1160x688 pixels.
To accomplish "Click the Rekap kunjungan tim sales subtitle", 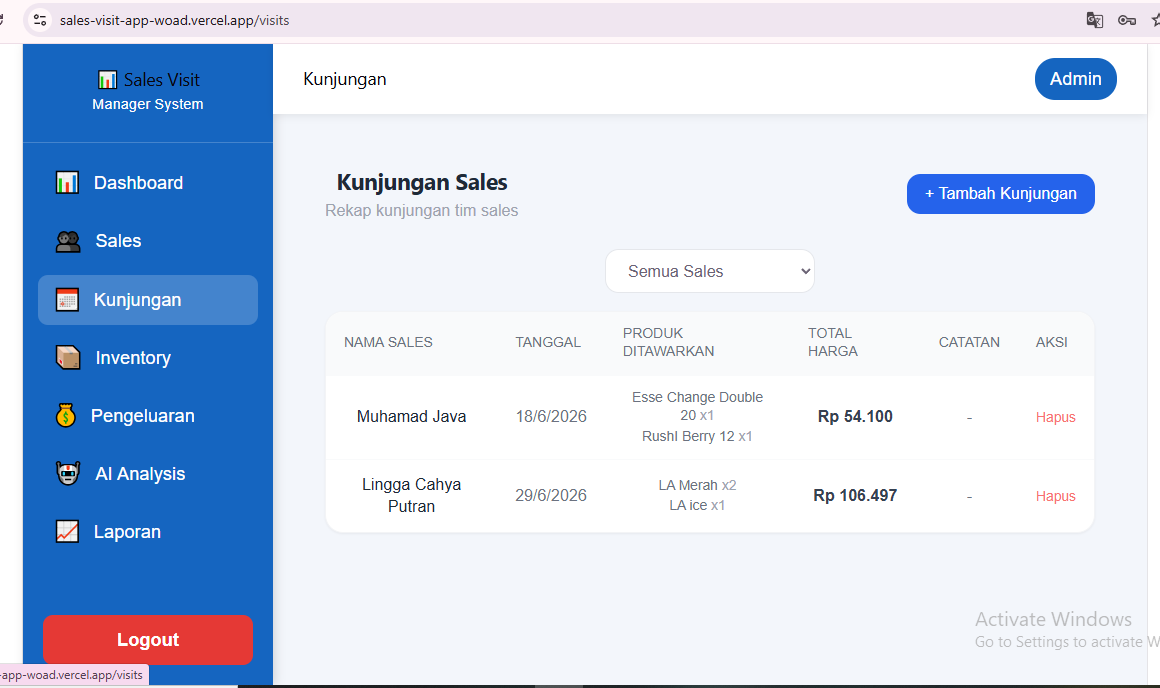I will click(422, 211).
